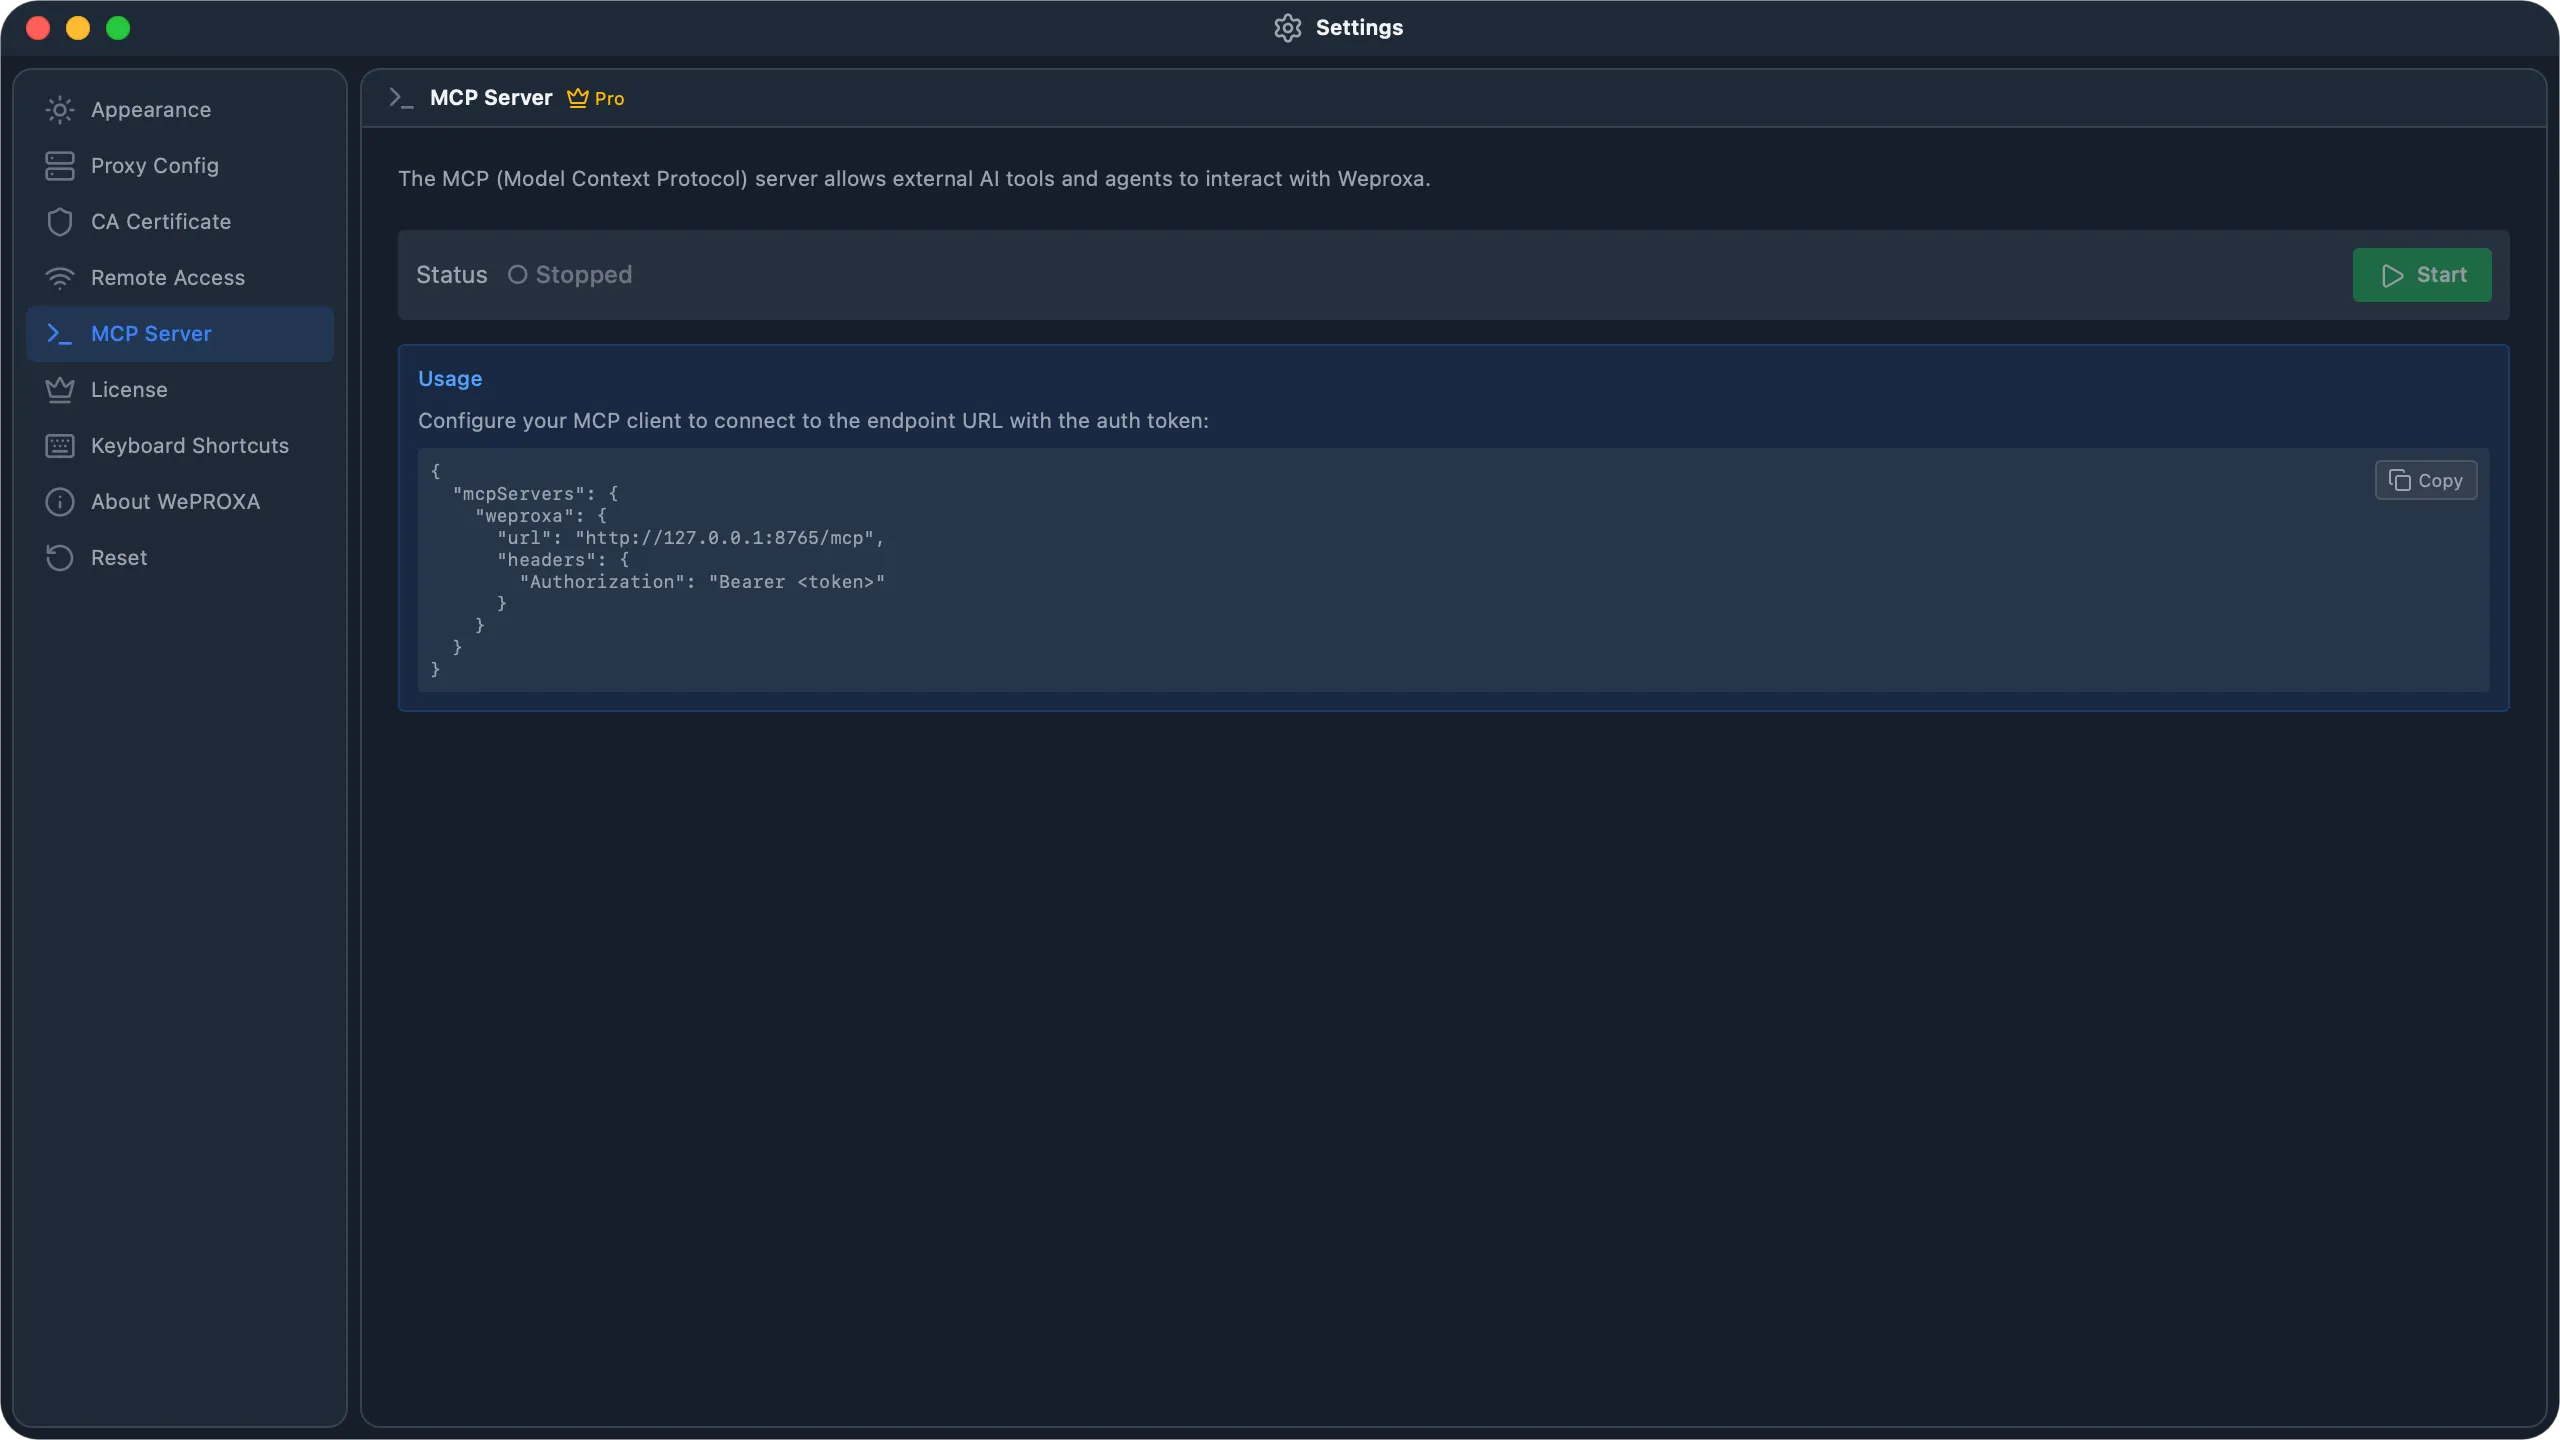Close the Settings window with red button
2560x1440 pixels.
pos(38,28)
